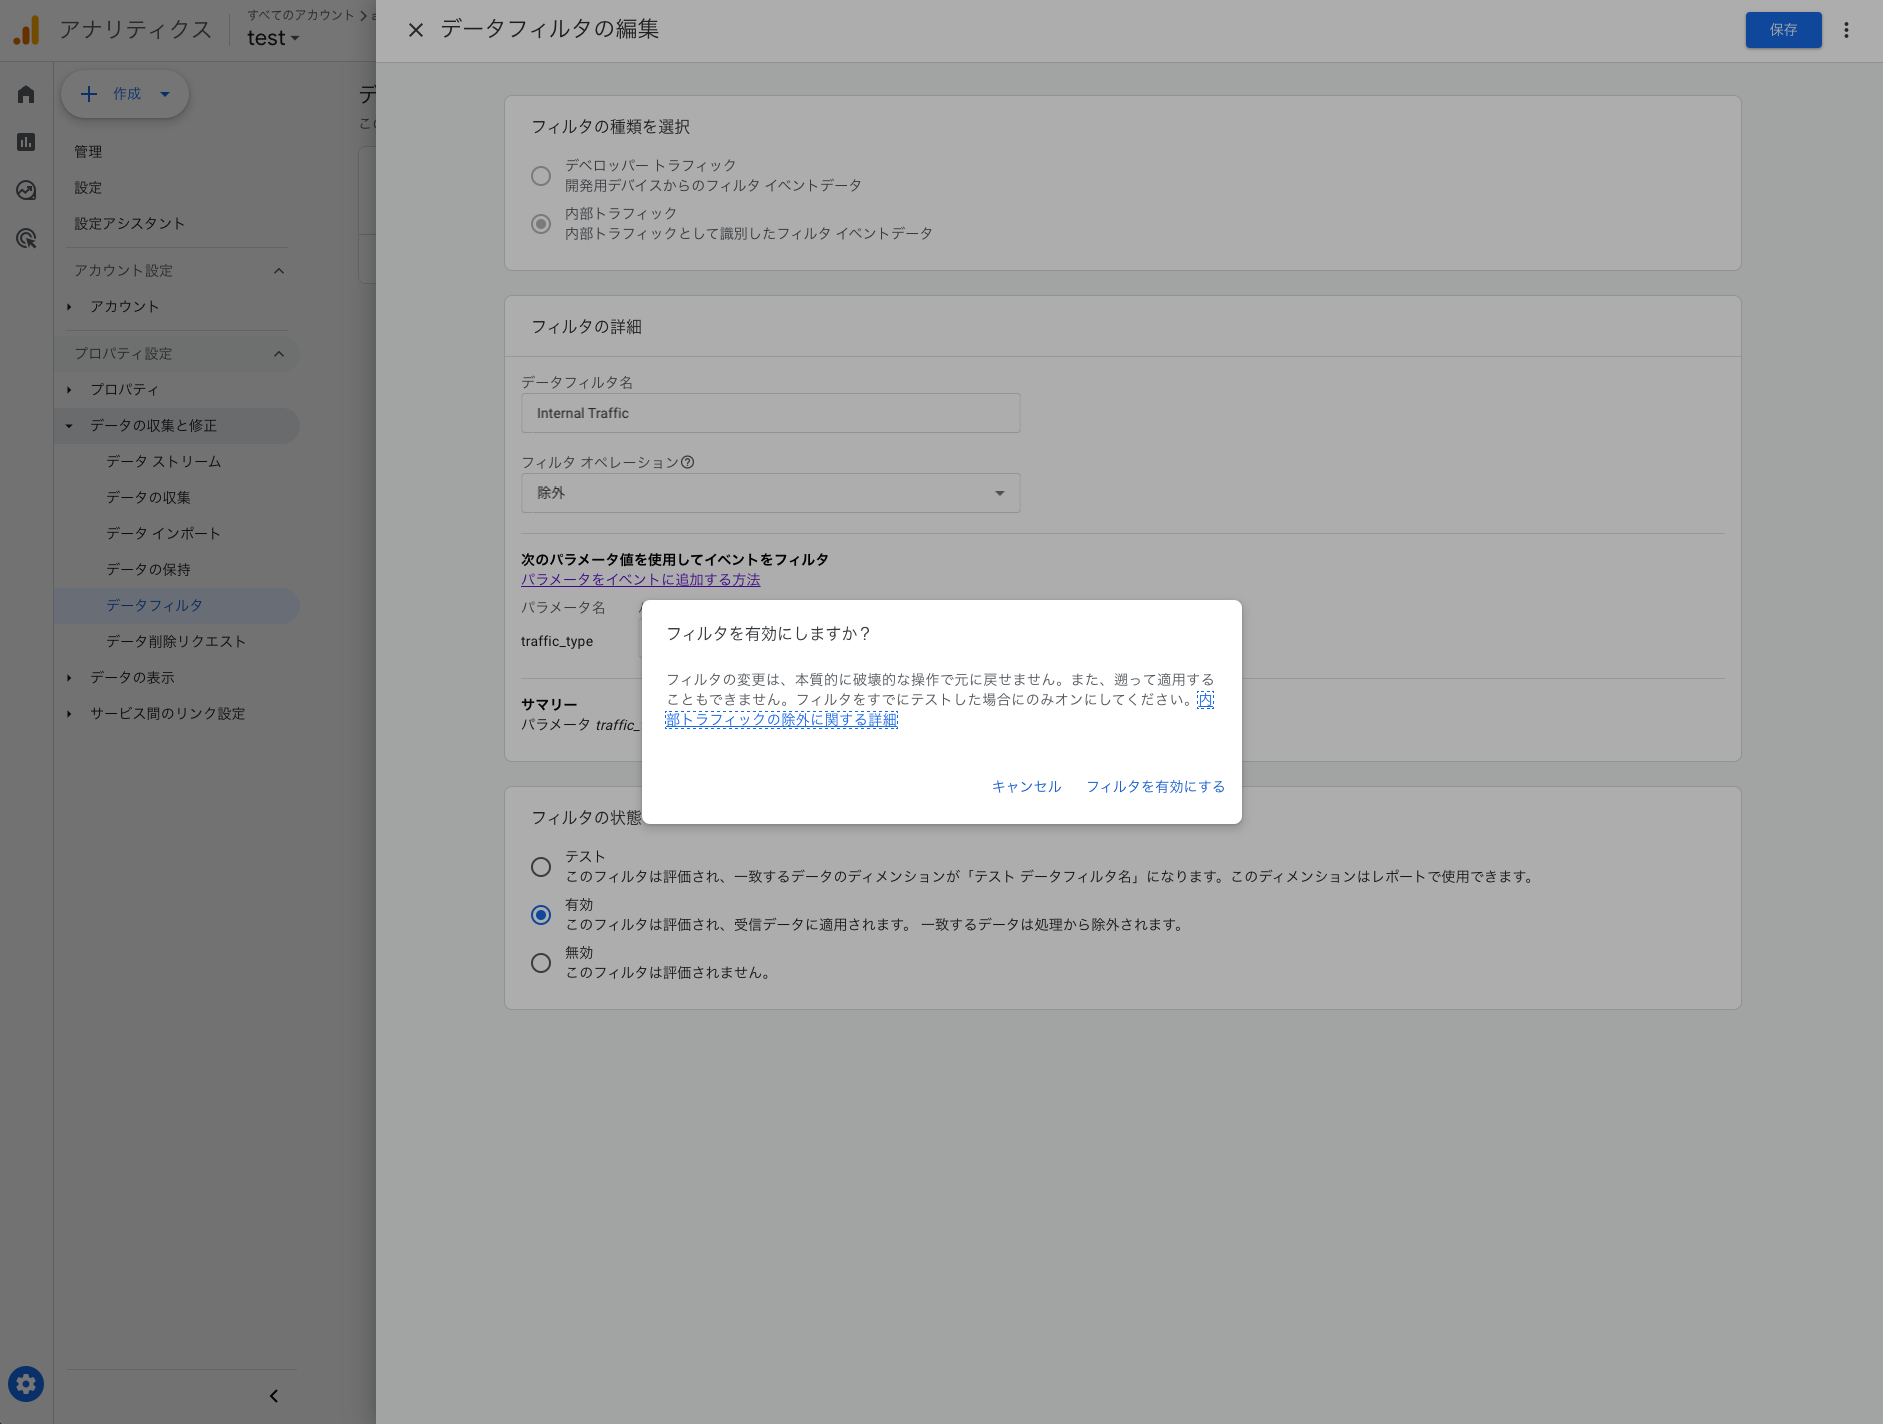
Task: Follow the 内部トラフィックの除外に関する詳細 link
Action: 783,720
